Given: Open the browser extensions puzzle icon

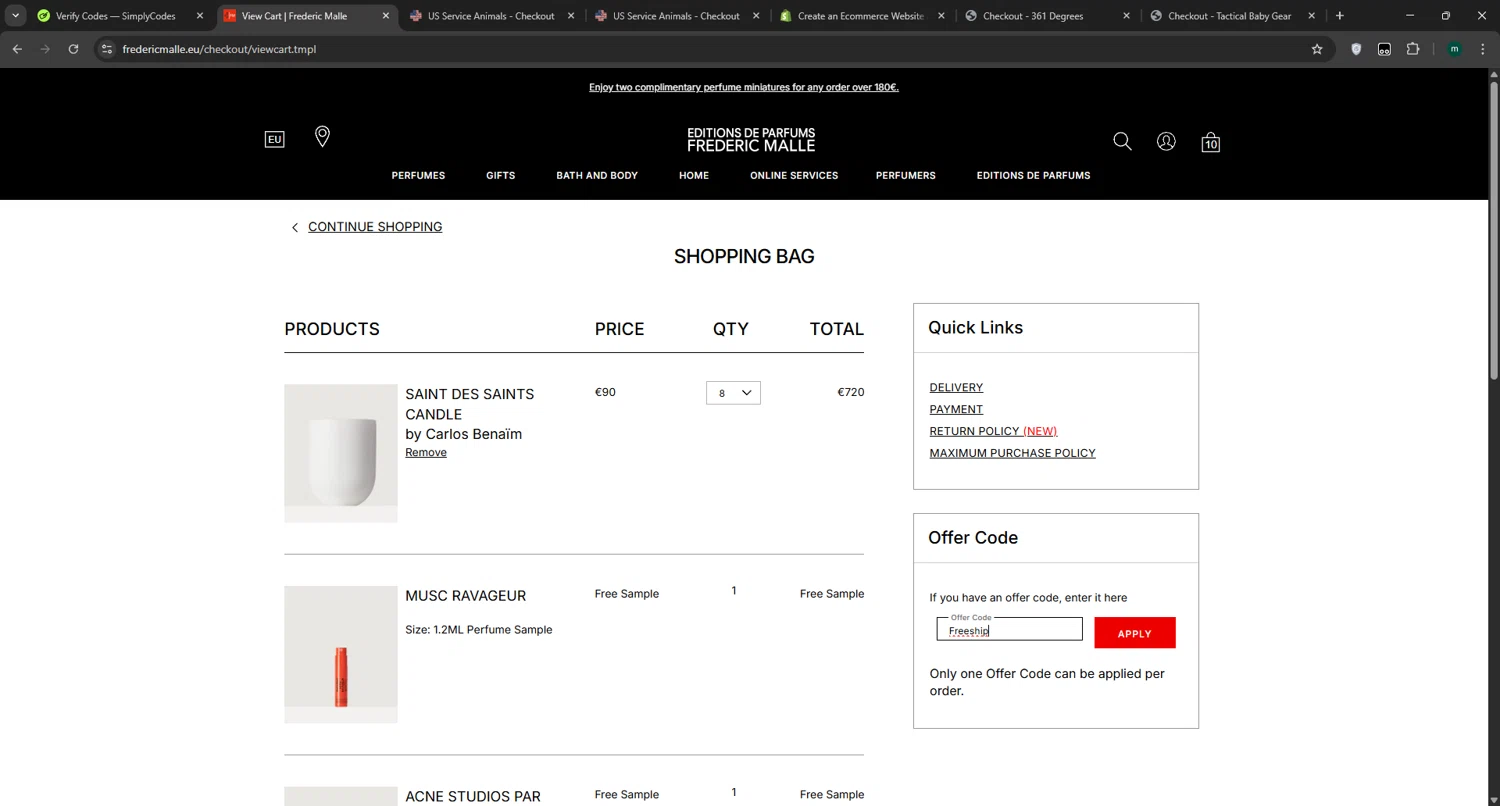Looking at the screenshot, I should click(x=1413, y=49).
